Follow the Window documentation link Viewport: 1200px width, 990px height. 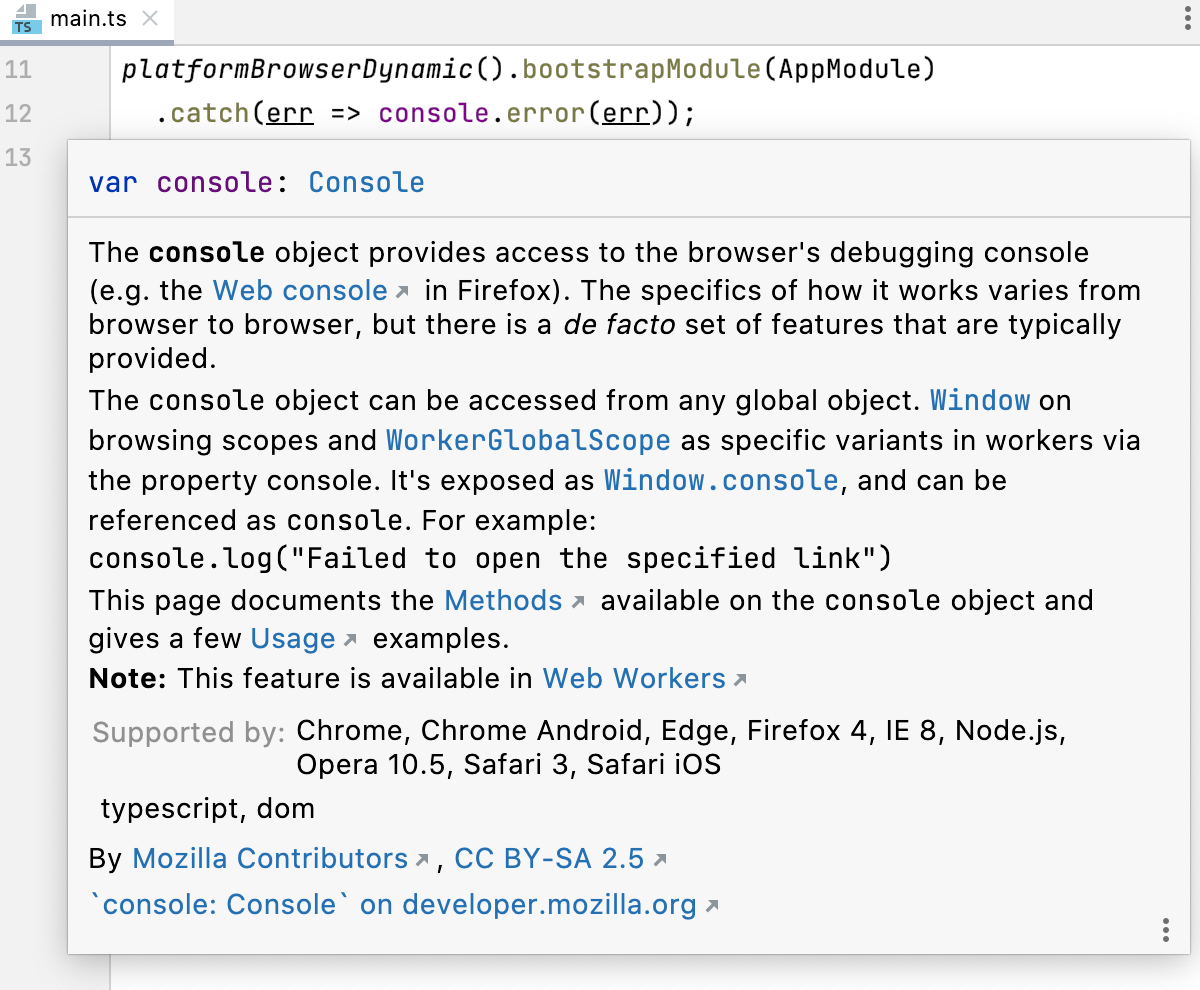[980, 400]
